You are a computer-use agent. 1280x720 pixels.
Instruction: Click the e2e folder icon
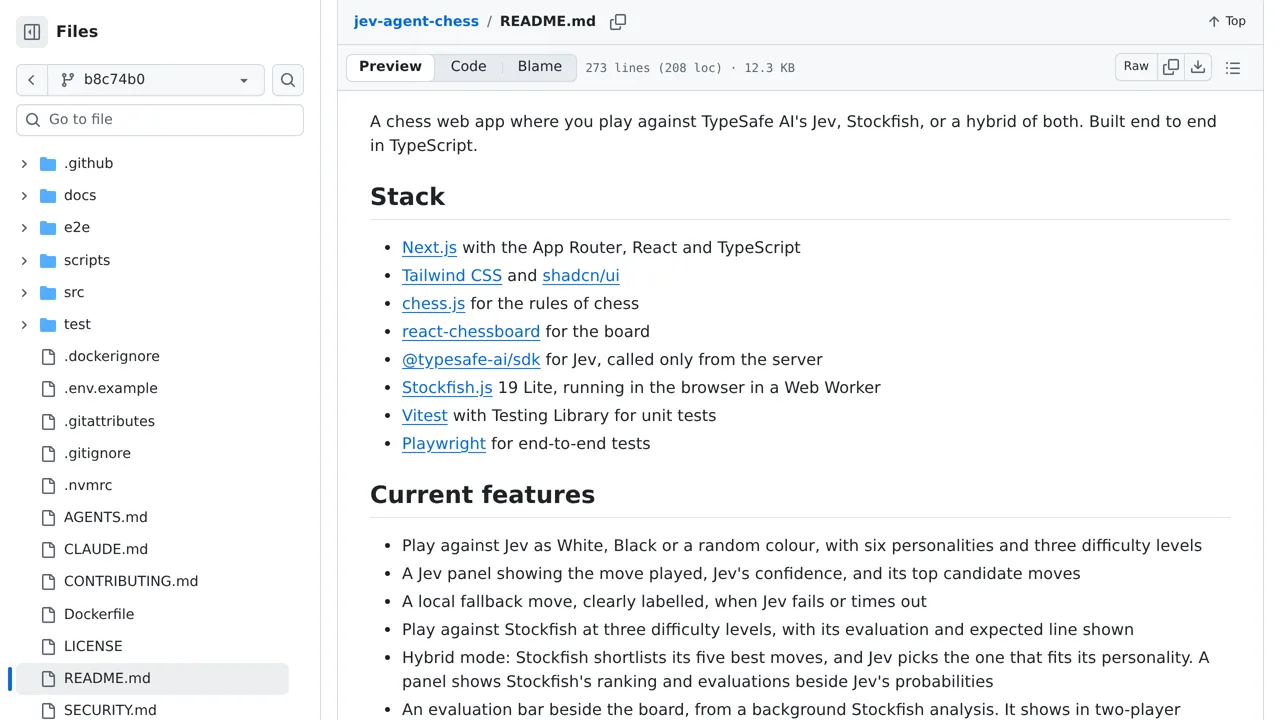click(48, 228)
